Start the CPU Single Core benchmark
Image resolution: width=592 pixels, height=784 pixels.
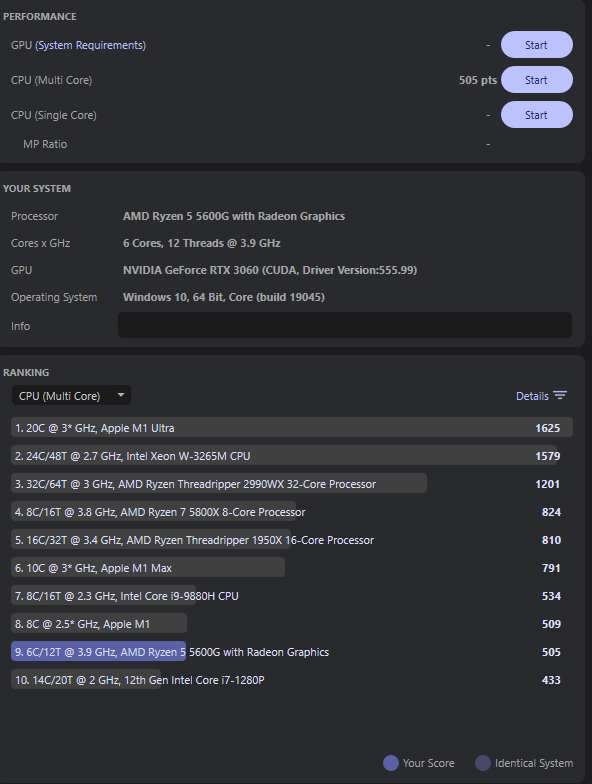536,115
